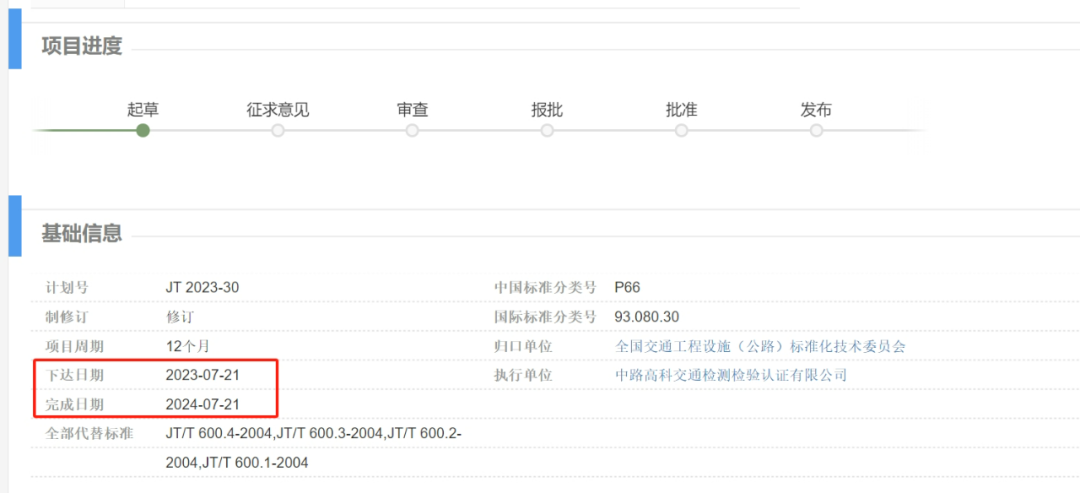Viewport: 1080px width, 493px height.
Task: Click the 发布 stage text label
Action: (x=816, y=109)
